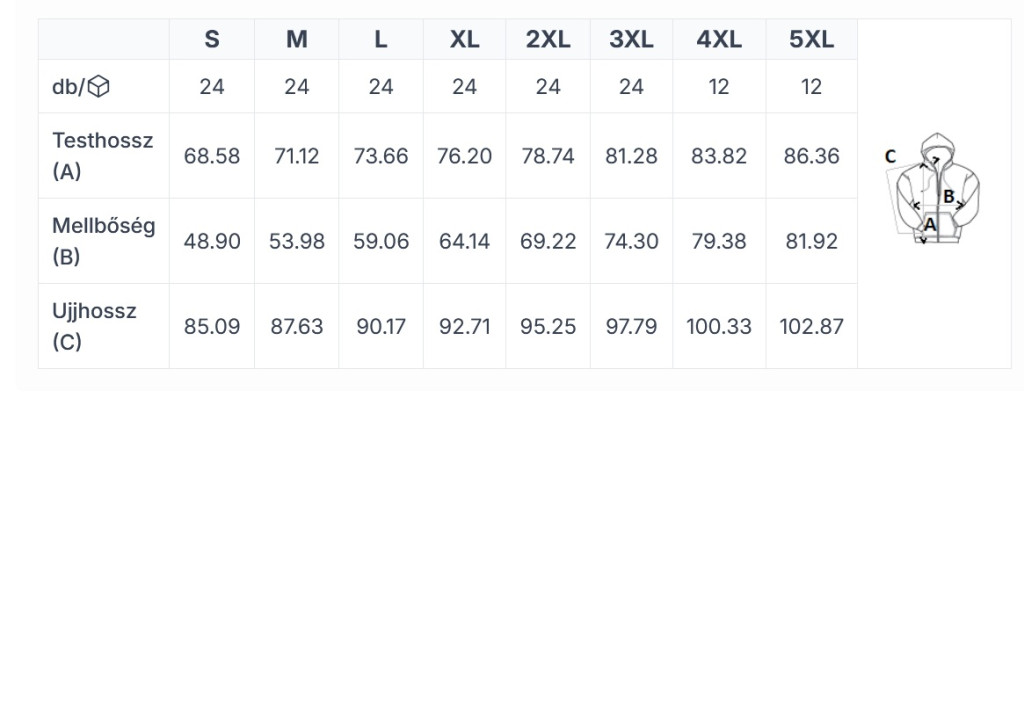Select the 68.58 body length cell
Screen dimensions: 1024x717
tap(212, 156)
